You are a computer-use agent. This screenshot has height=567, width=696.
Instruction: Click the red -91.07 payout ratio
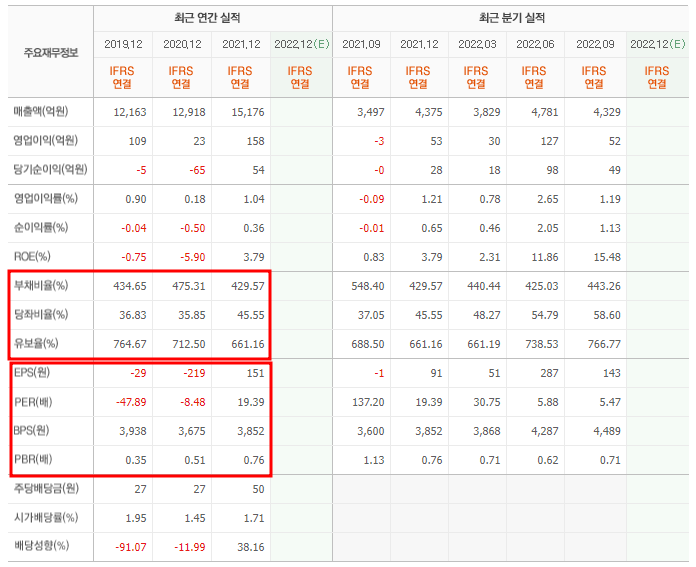(131, 547)
